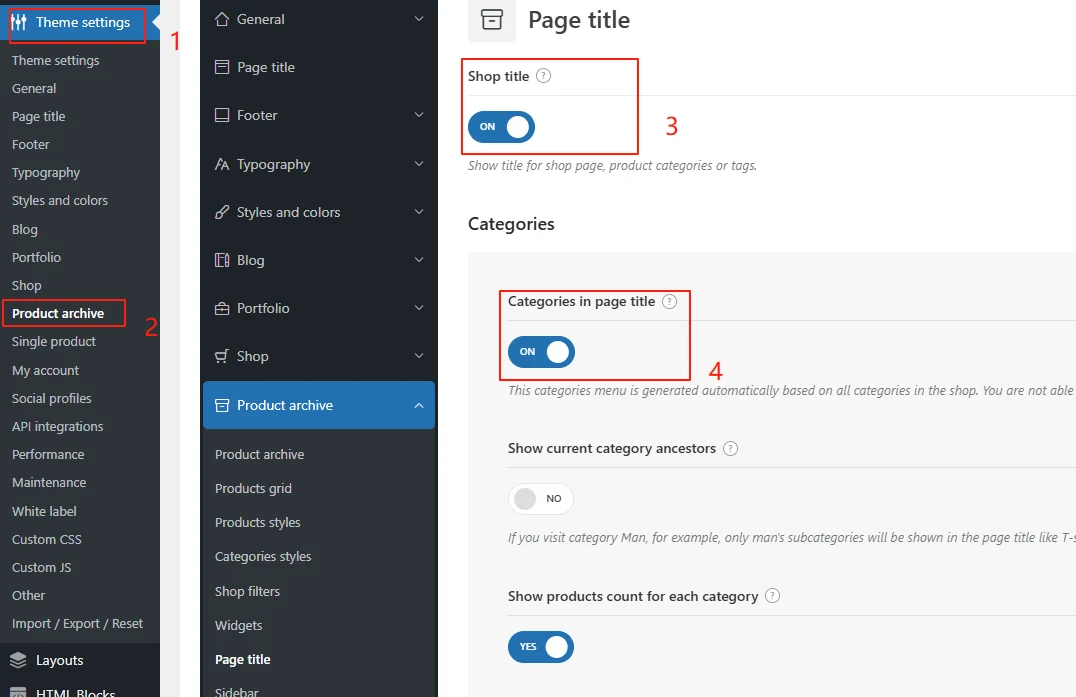Expand the Blog section chevron
Image resolution: width=1076 pixels, height=697 pixels.
[x=419, y=260]
